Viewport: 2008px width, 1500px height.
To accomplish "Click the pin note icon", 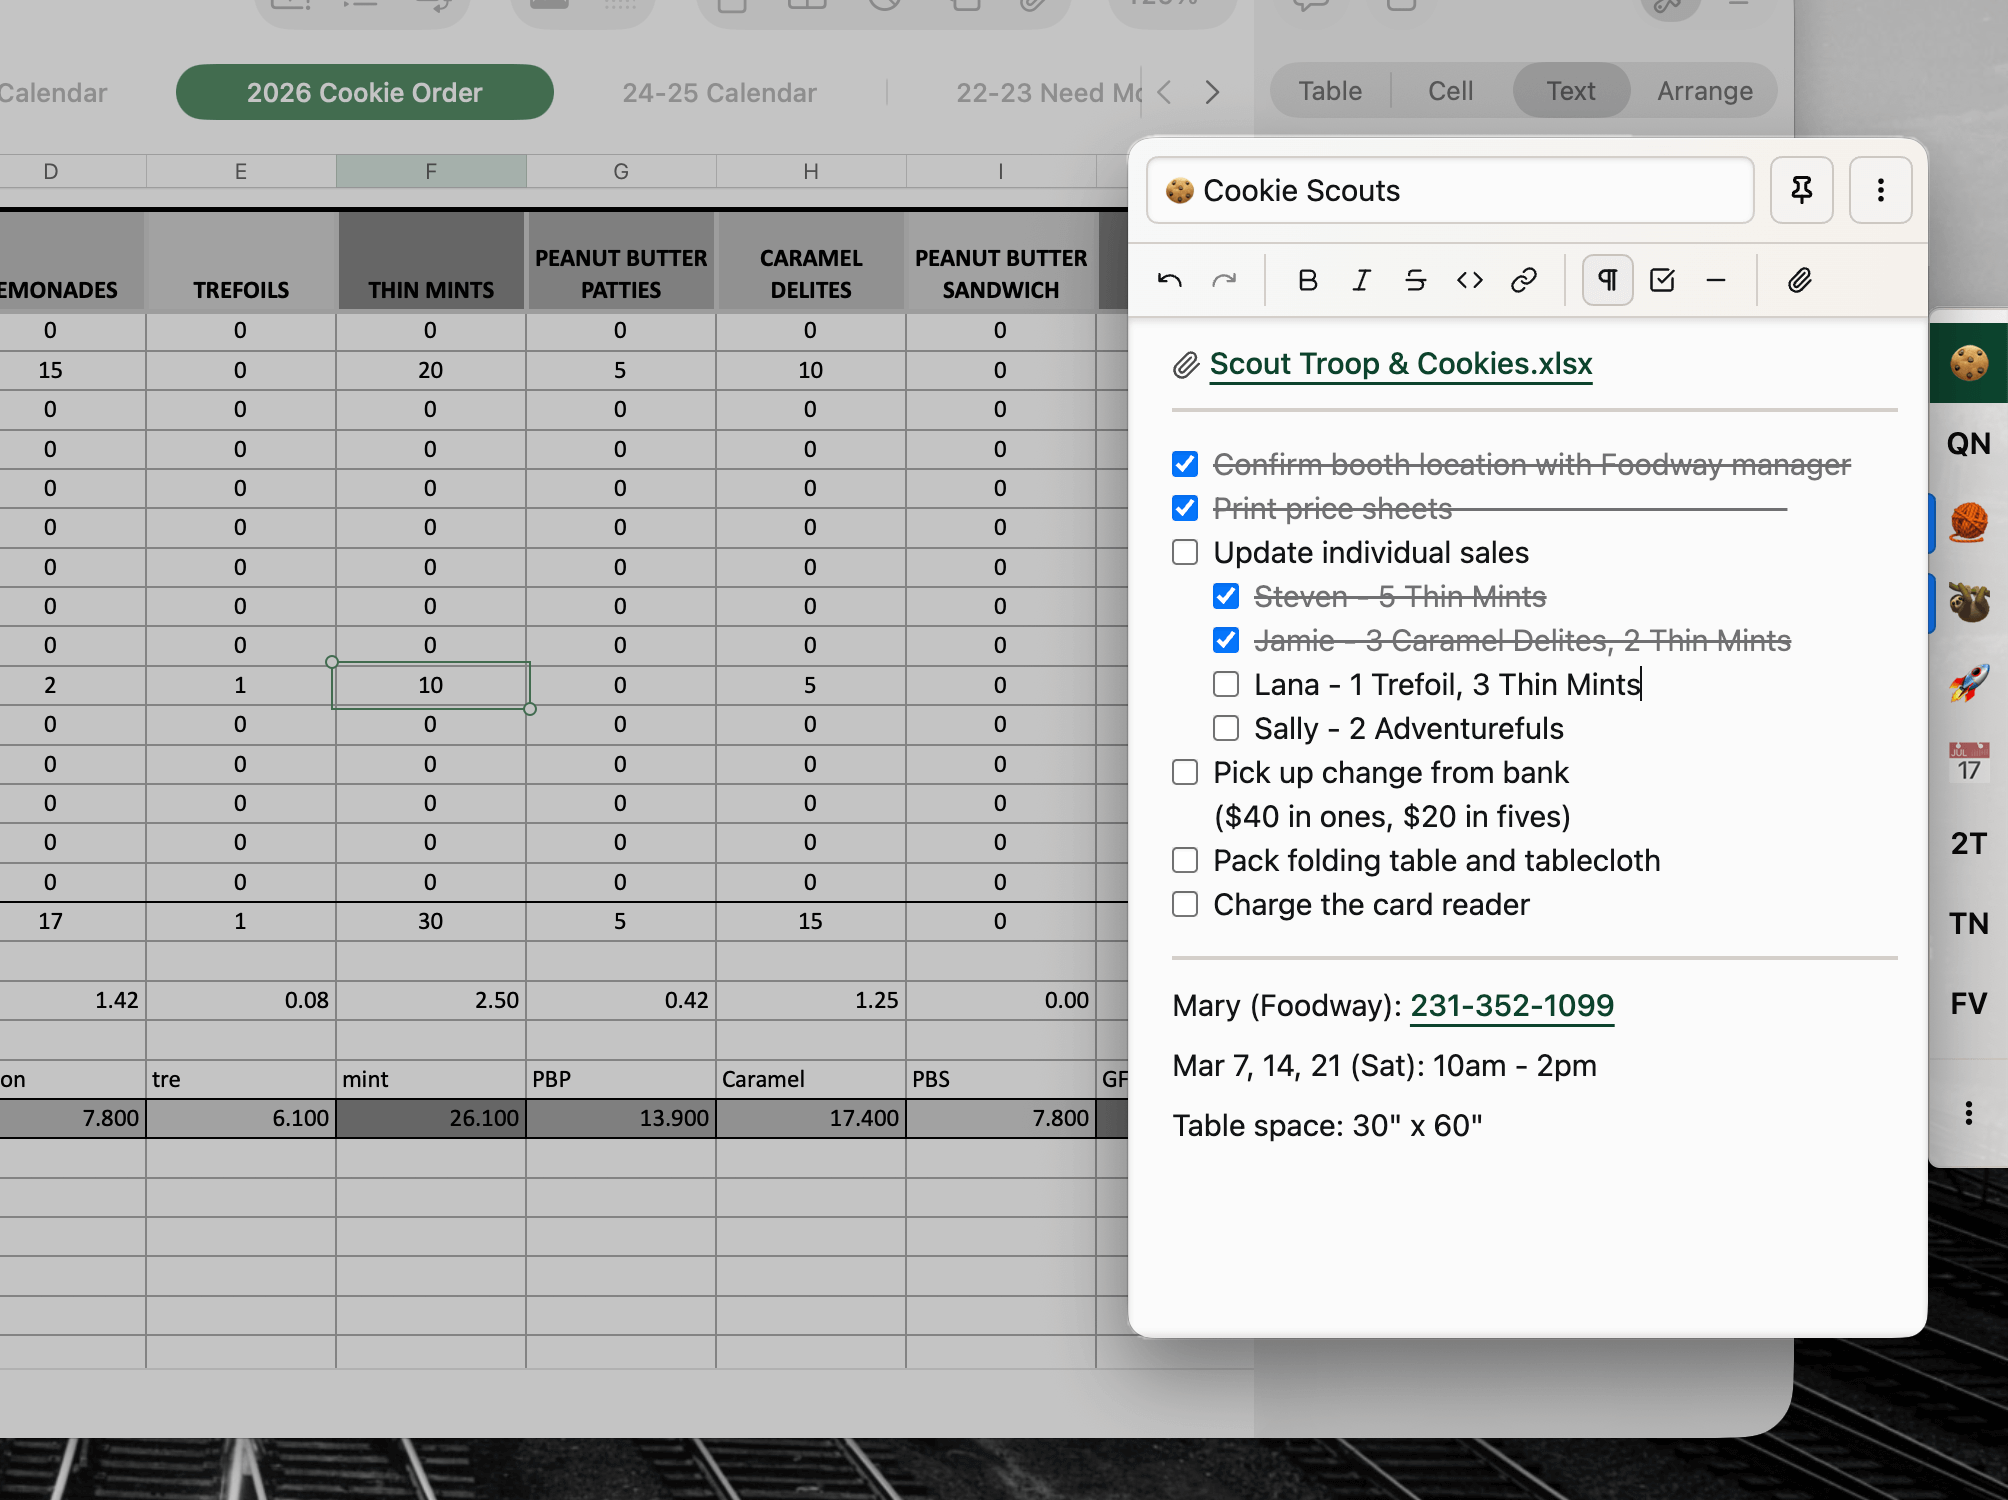I will point(1801,190).
